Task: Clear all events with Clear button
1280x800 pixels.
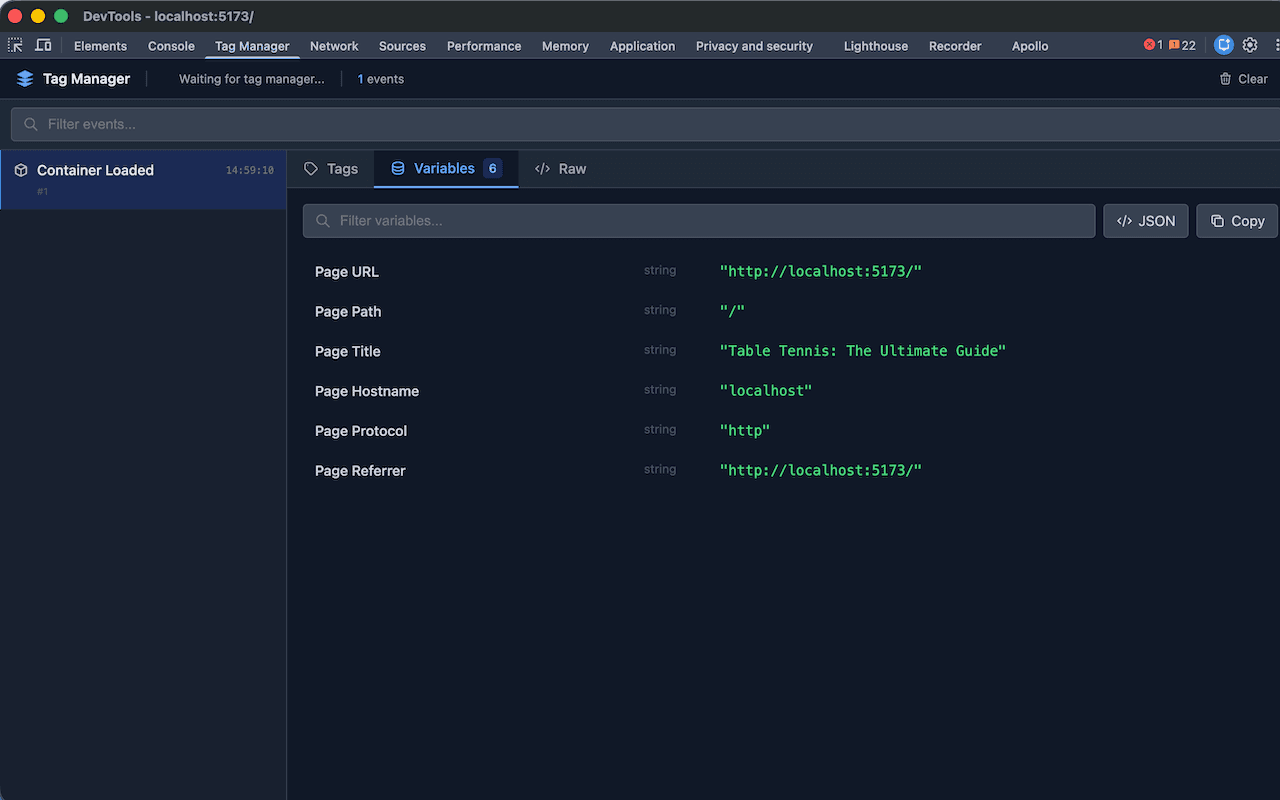Action: [x=1243, y=79]
